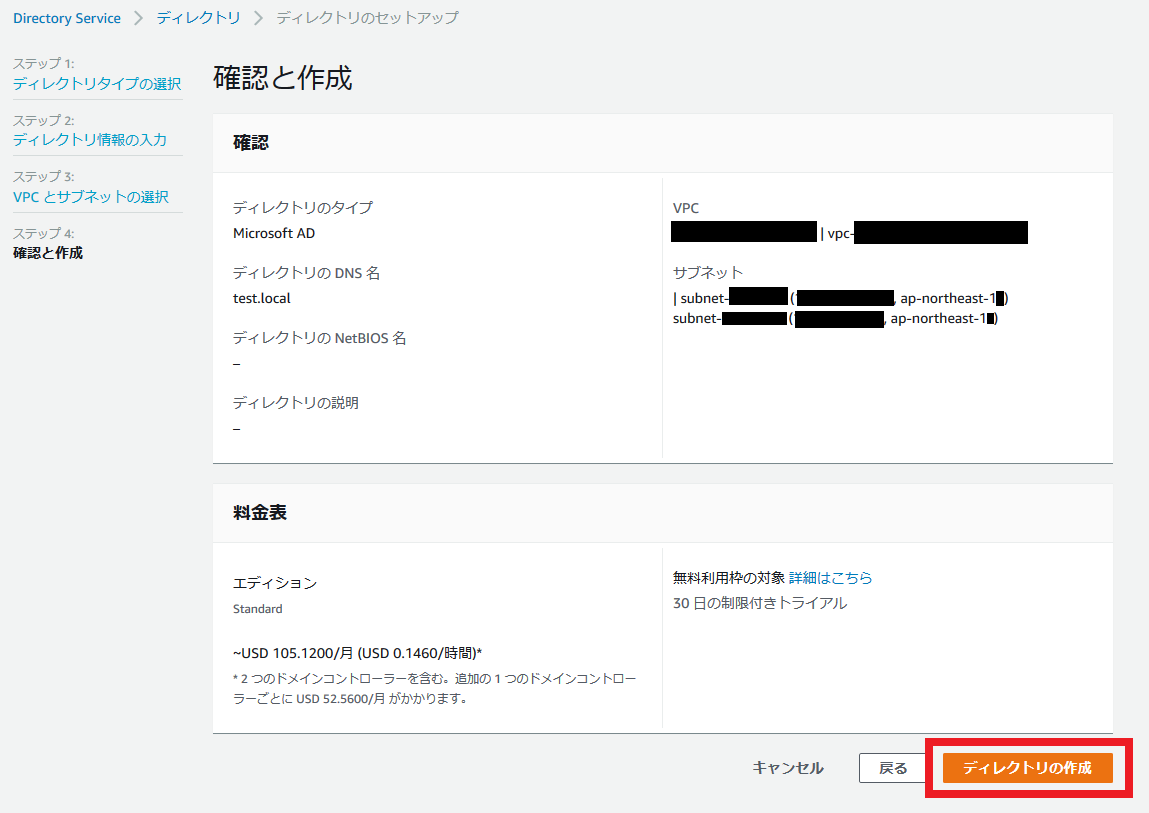Select the current step 確認と作成 in sidebar
Image resolution: width=1149 pixels, height=813 pixels.
[48, 253]
